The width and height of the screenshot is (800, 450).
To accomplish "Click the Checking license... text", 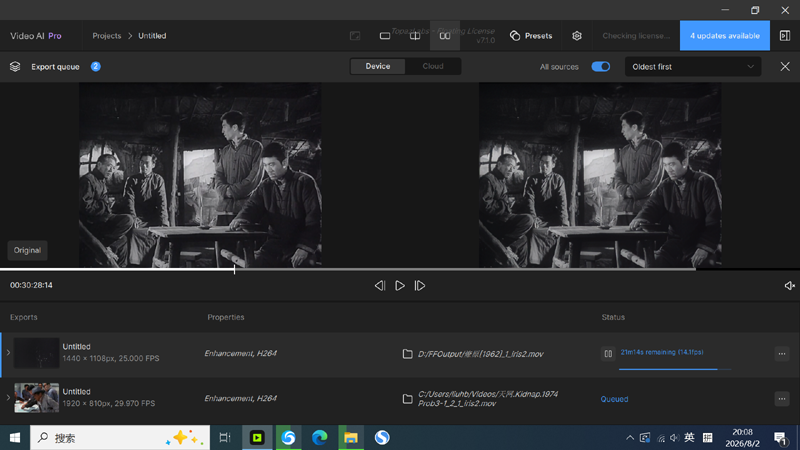I will click(636, 36).
